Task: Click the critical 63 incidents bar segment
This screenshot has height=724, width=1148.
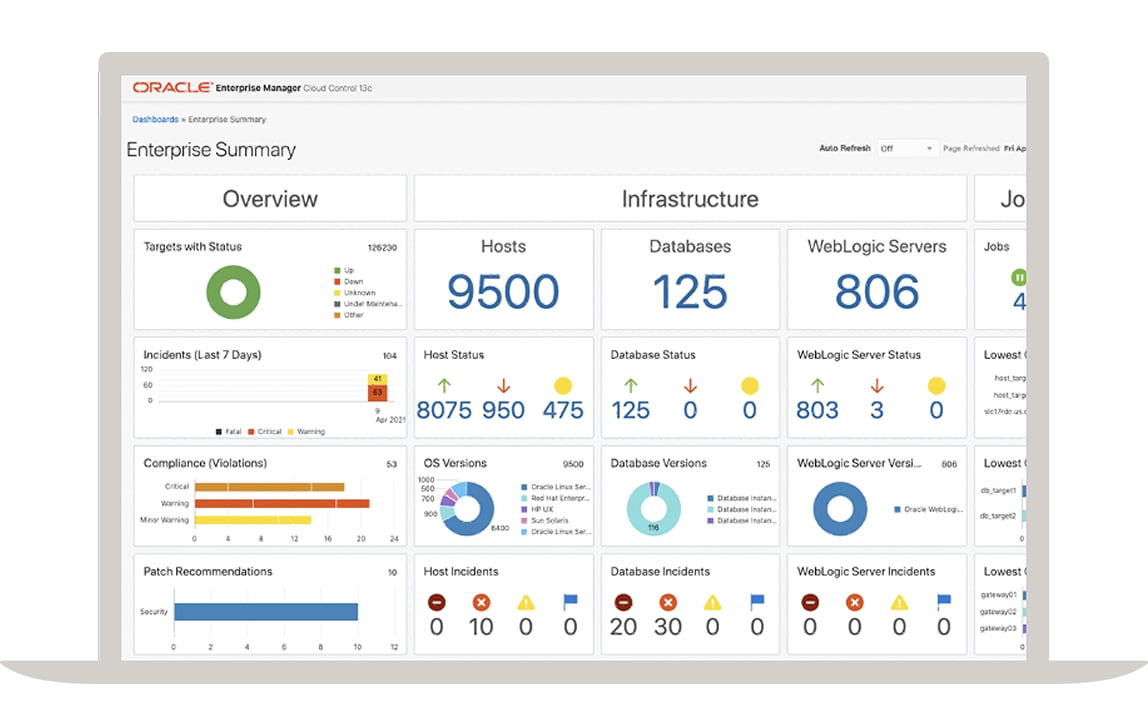Action: (x=377, y=392)
